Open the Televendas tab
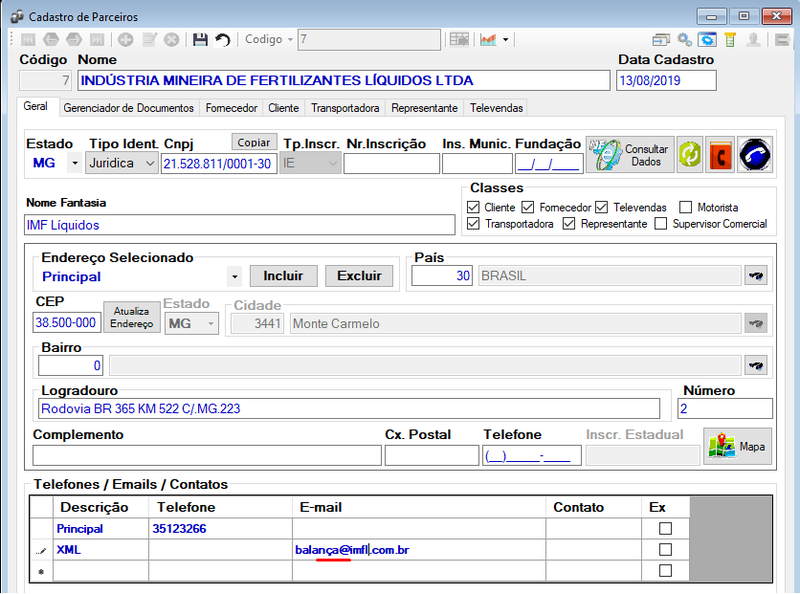 496,108
